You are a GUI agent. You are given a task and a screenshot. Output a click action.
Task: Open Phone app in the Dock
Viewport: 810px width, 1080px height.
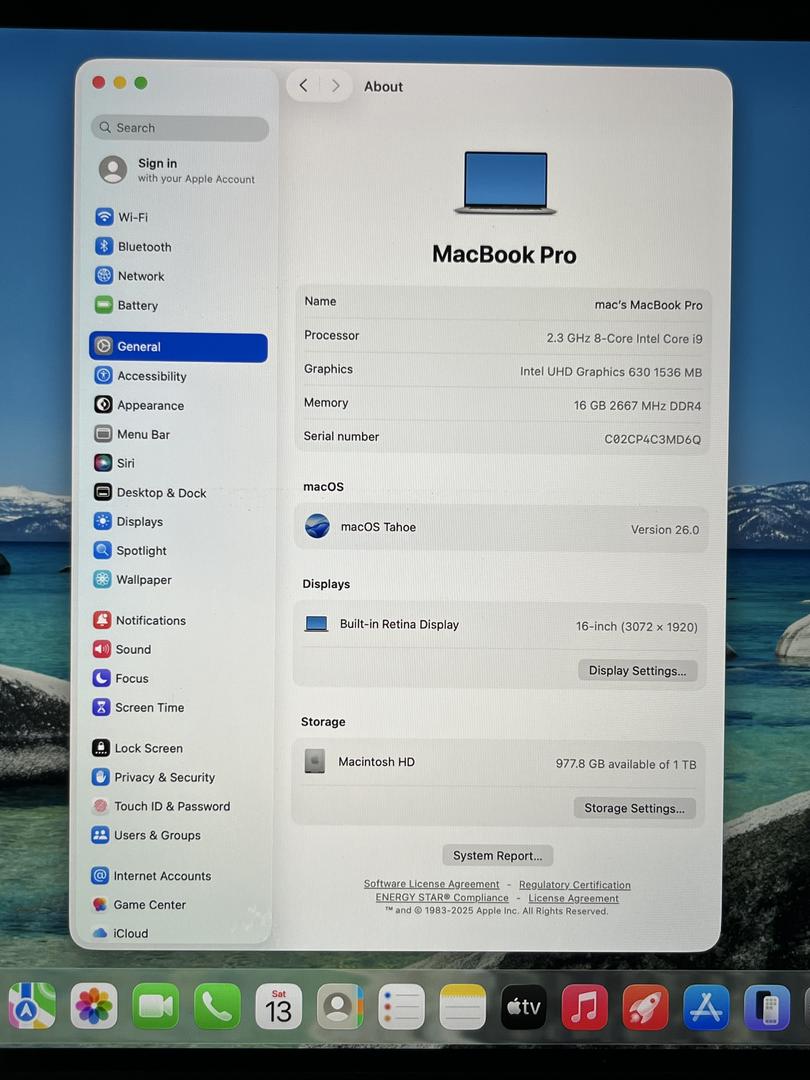click(x=217, y=1006)
